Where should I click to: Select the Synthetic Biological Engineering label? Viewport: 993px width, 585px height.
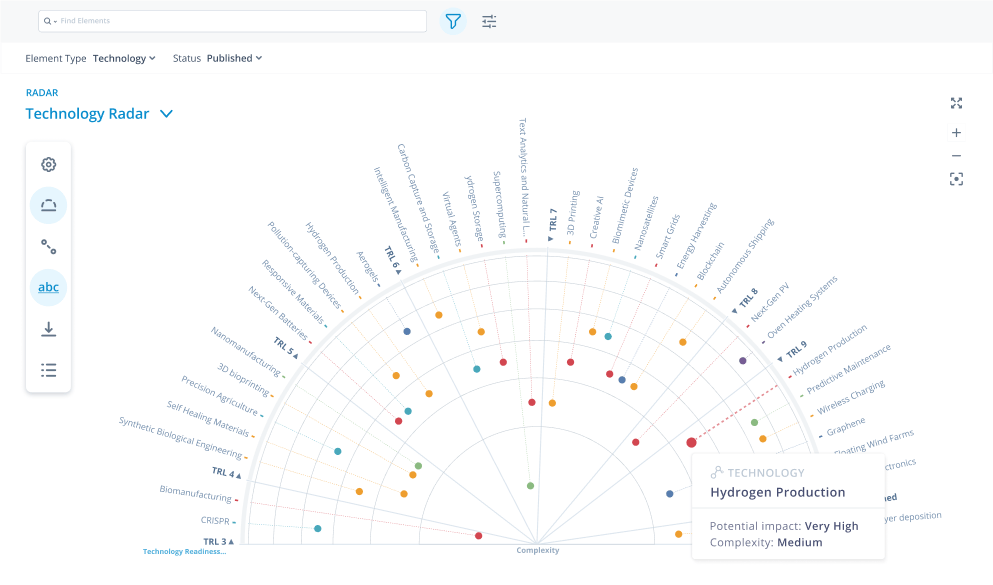coord(180,437)
